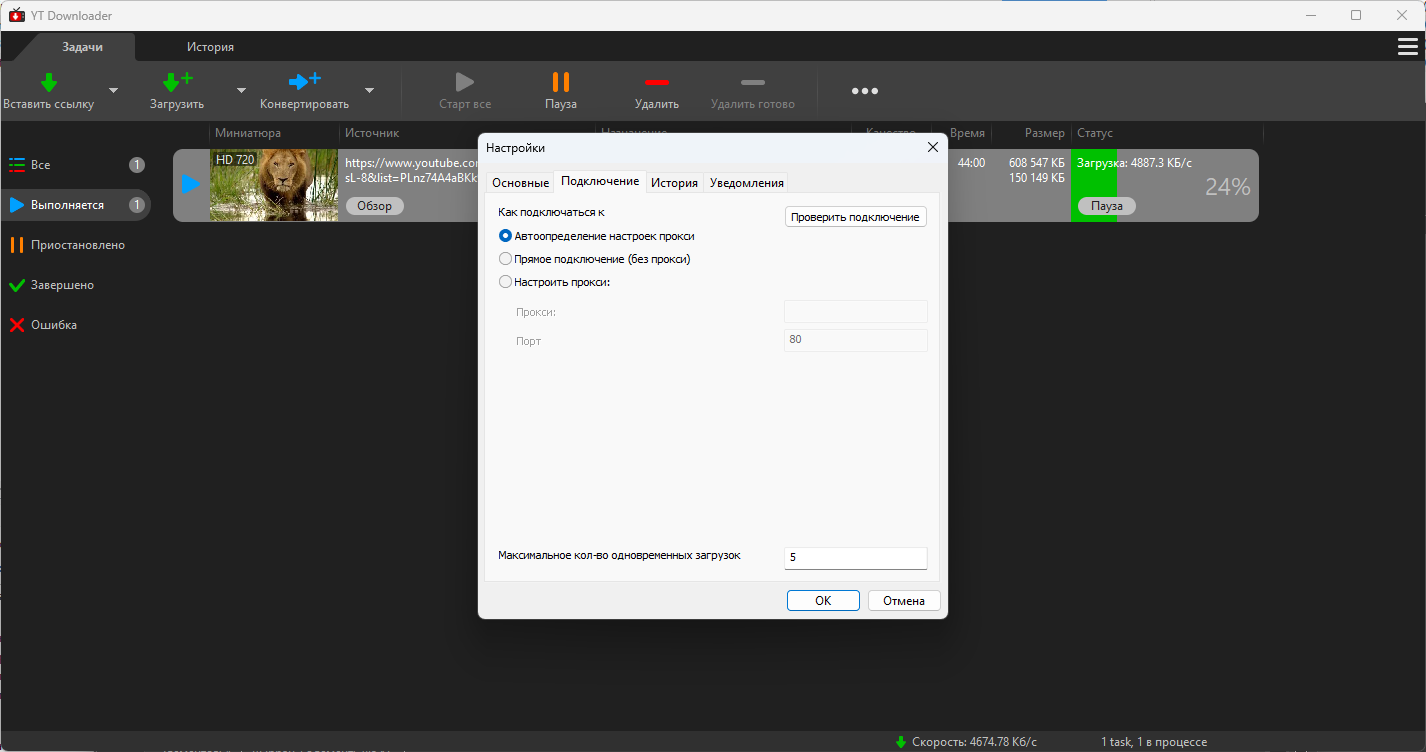Choose the configure proxy radio button
1426x752 pixels.
[505, 282]
